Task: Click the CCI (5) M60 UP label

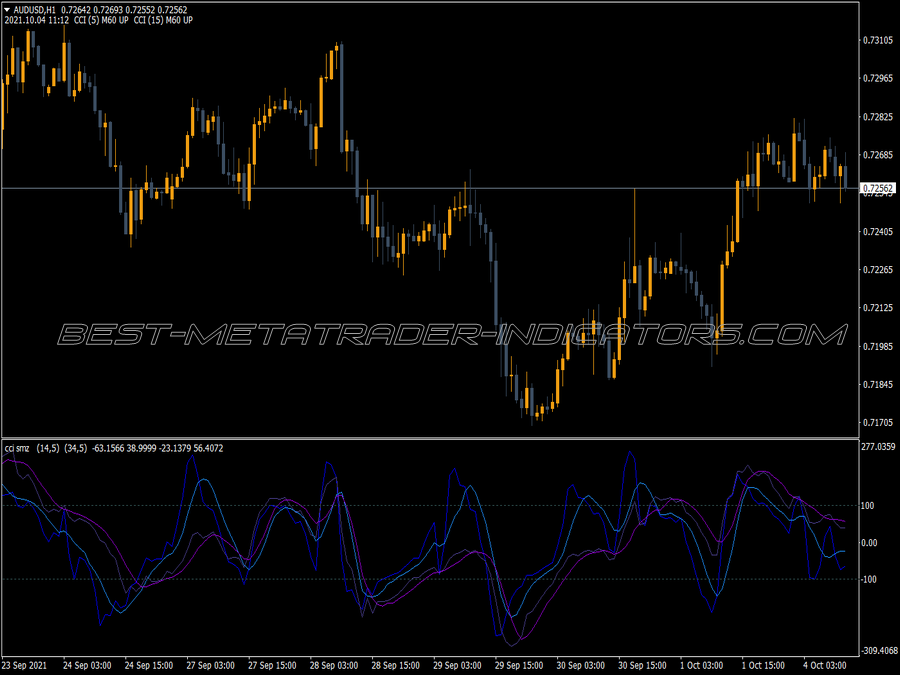Action: coord(101,20)
